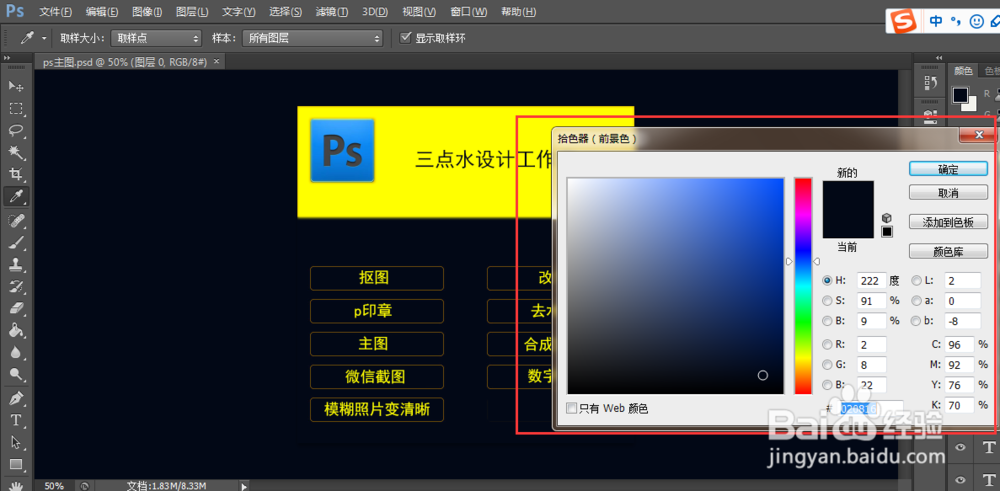
Task: Click 添加到色板 button
Action: click(948, 222)
